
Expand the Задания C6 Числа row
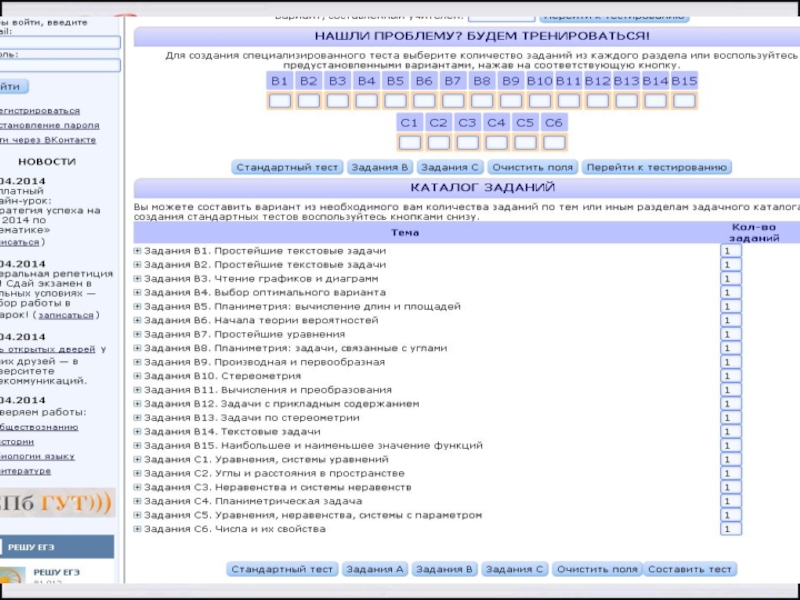coord(137,529)
